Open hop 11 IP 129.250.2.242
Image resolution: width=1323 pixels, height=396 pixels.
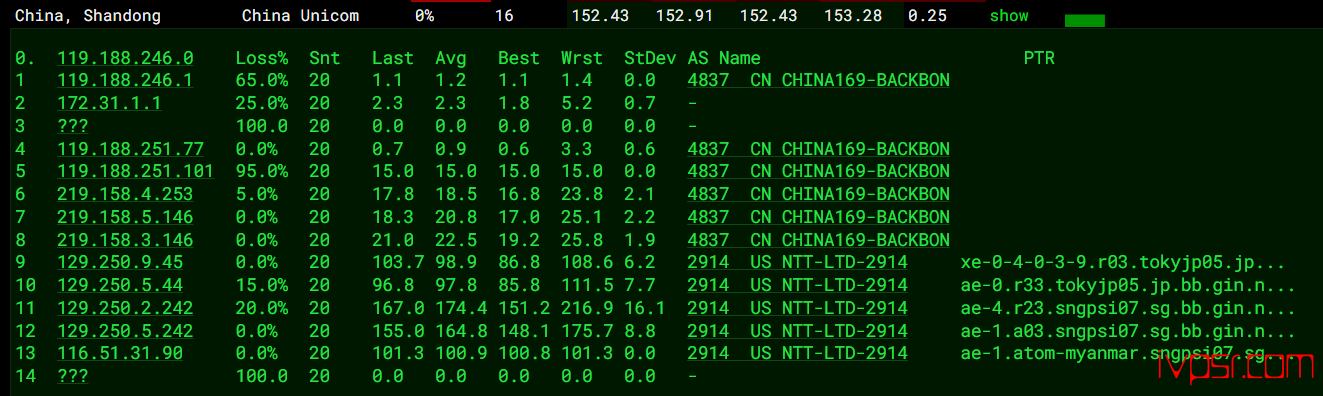[126, 308]
